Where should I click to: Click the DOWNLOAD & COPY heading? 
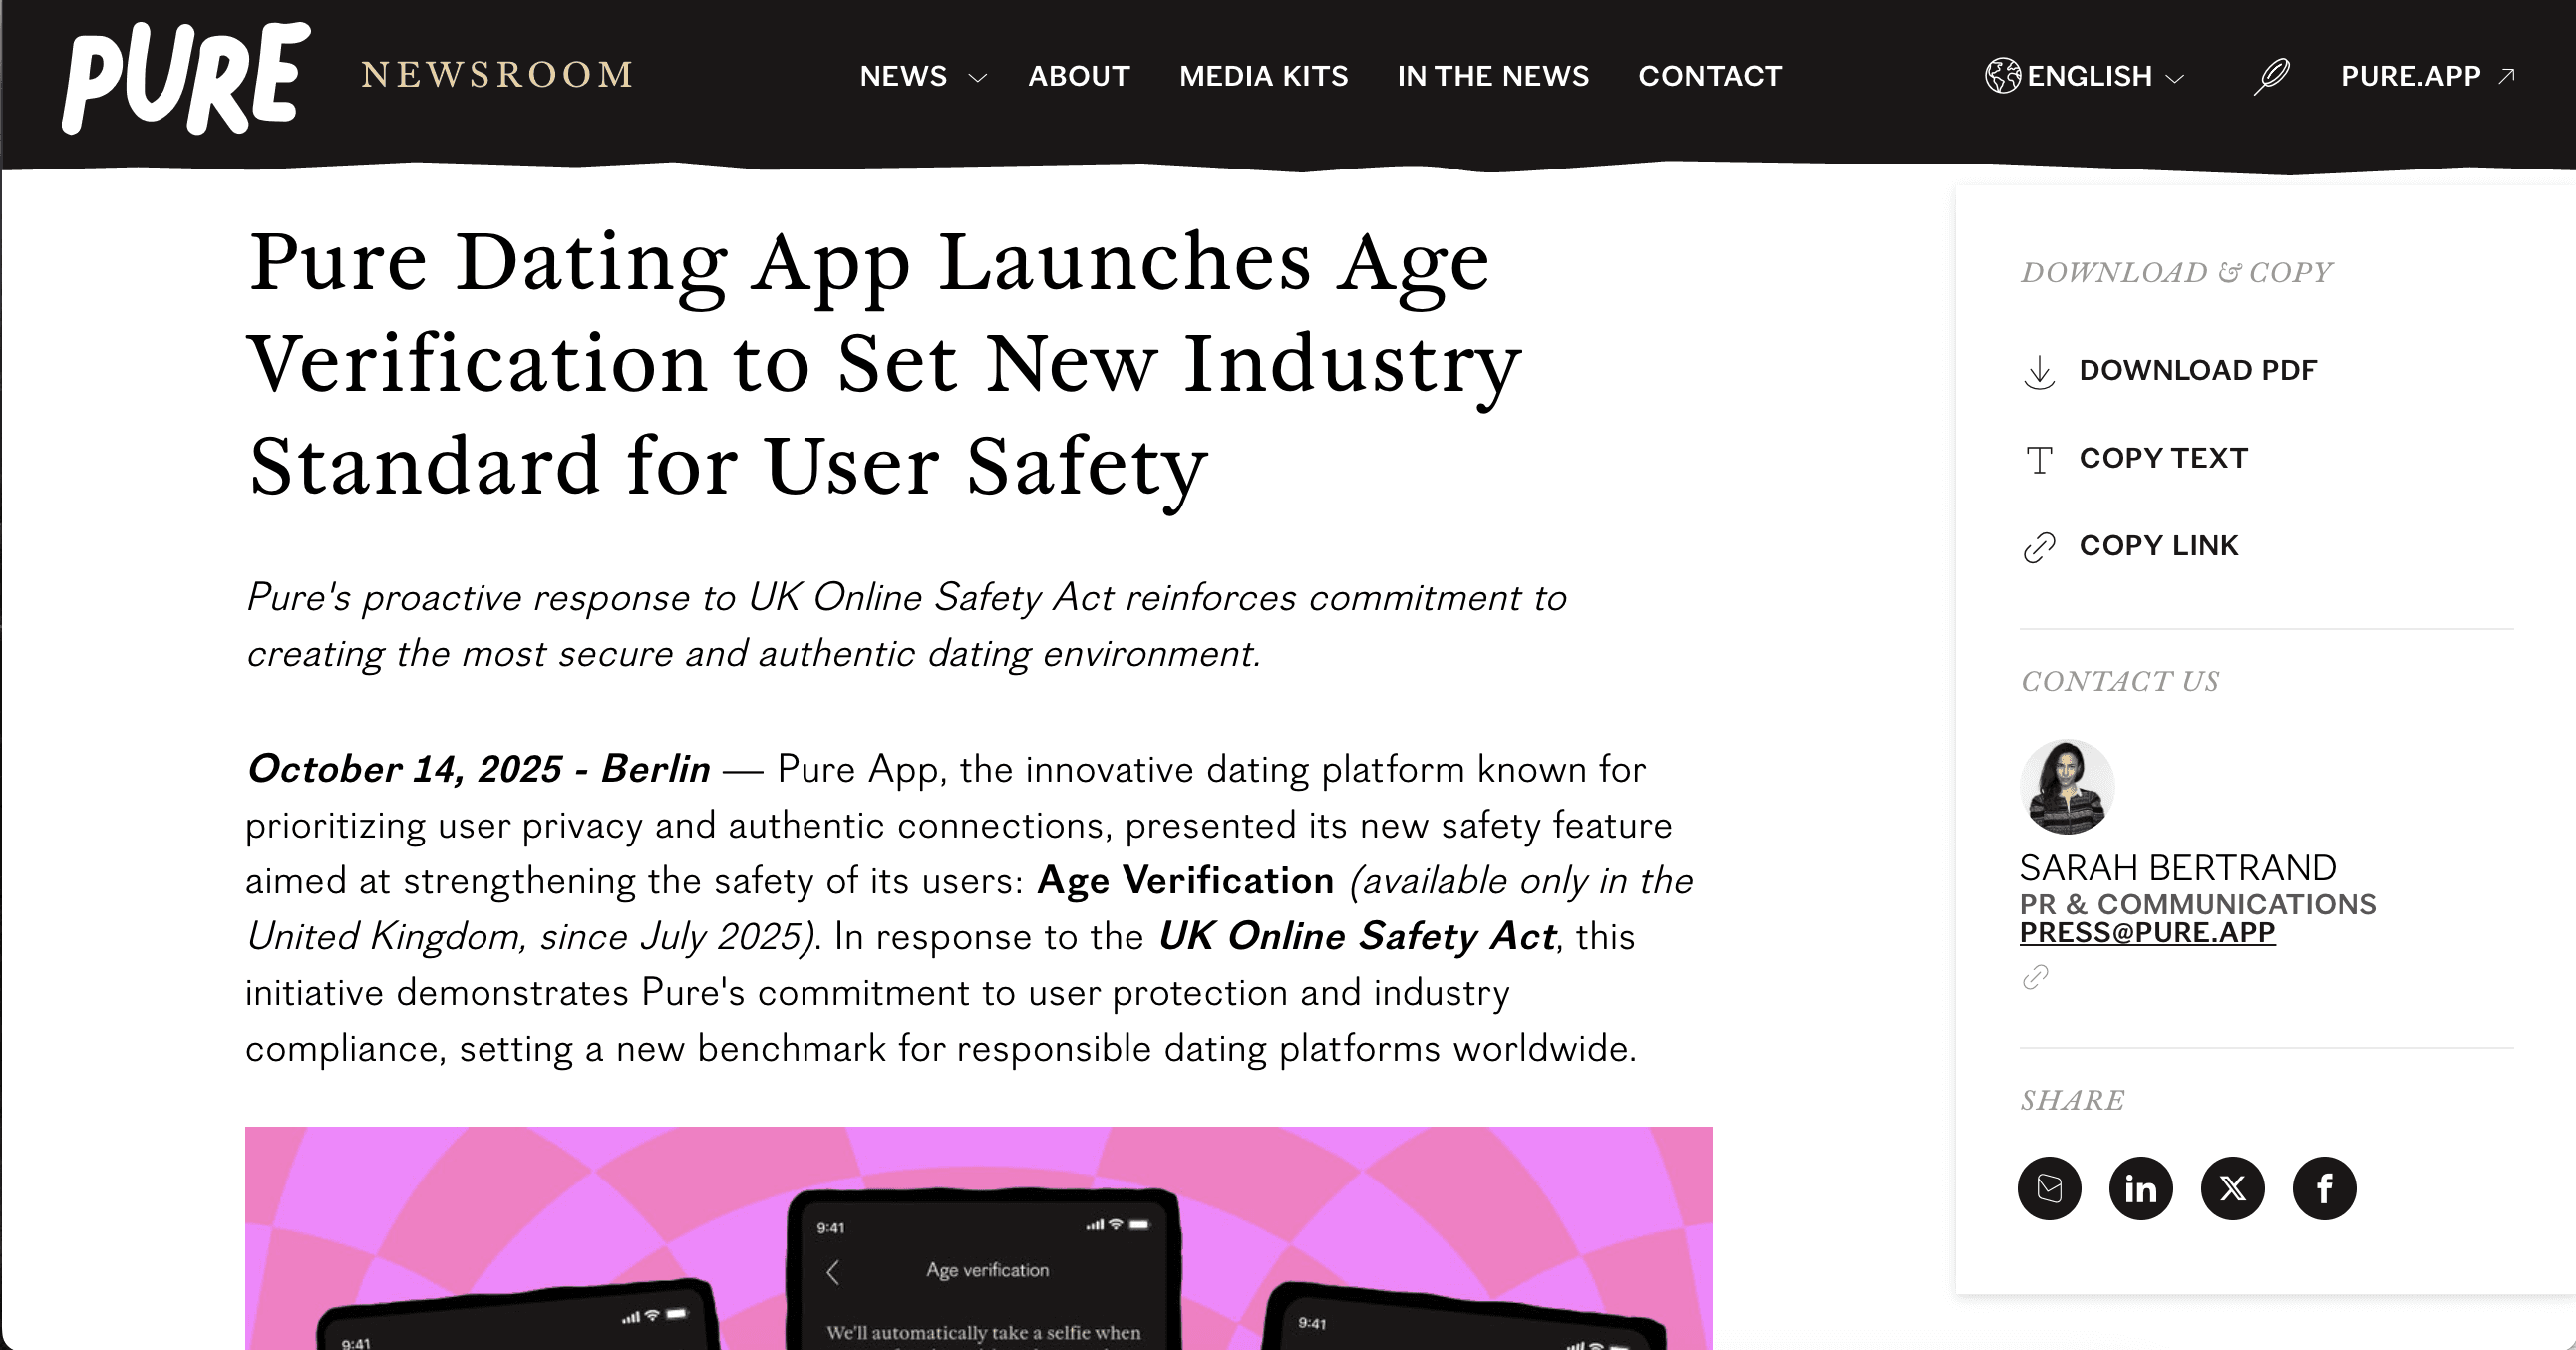[2176, 272]
